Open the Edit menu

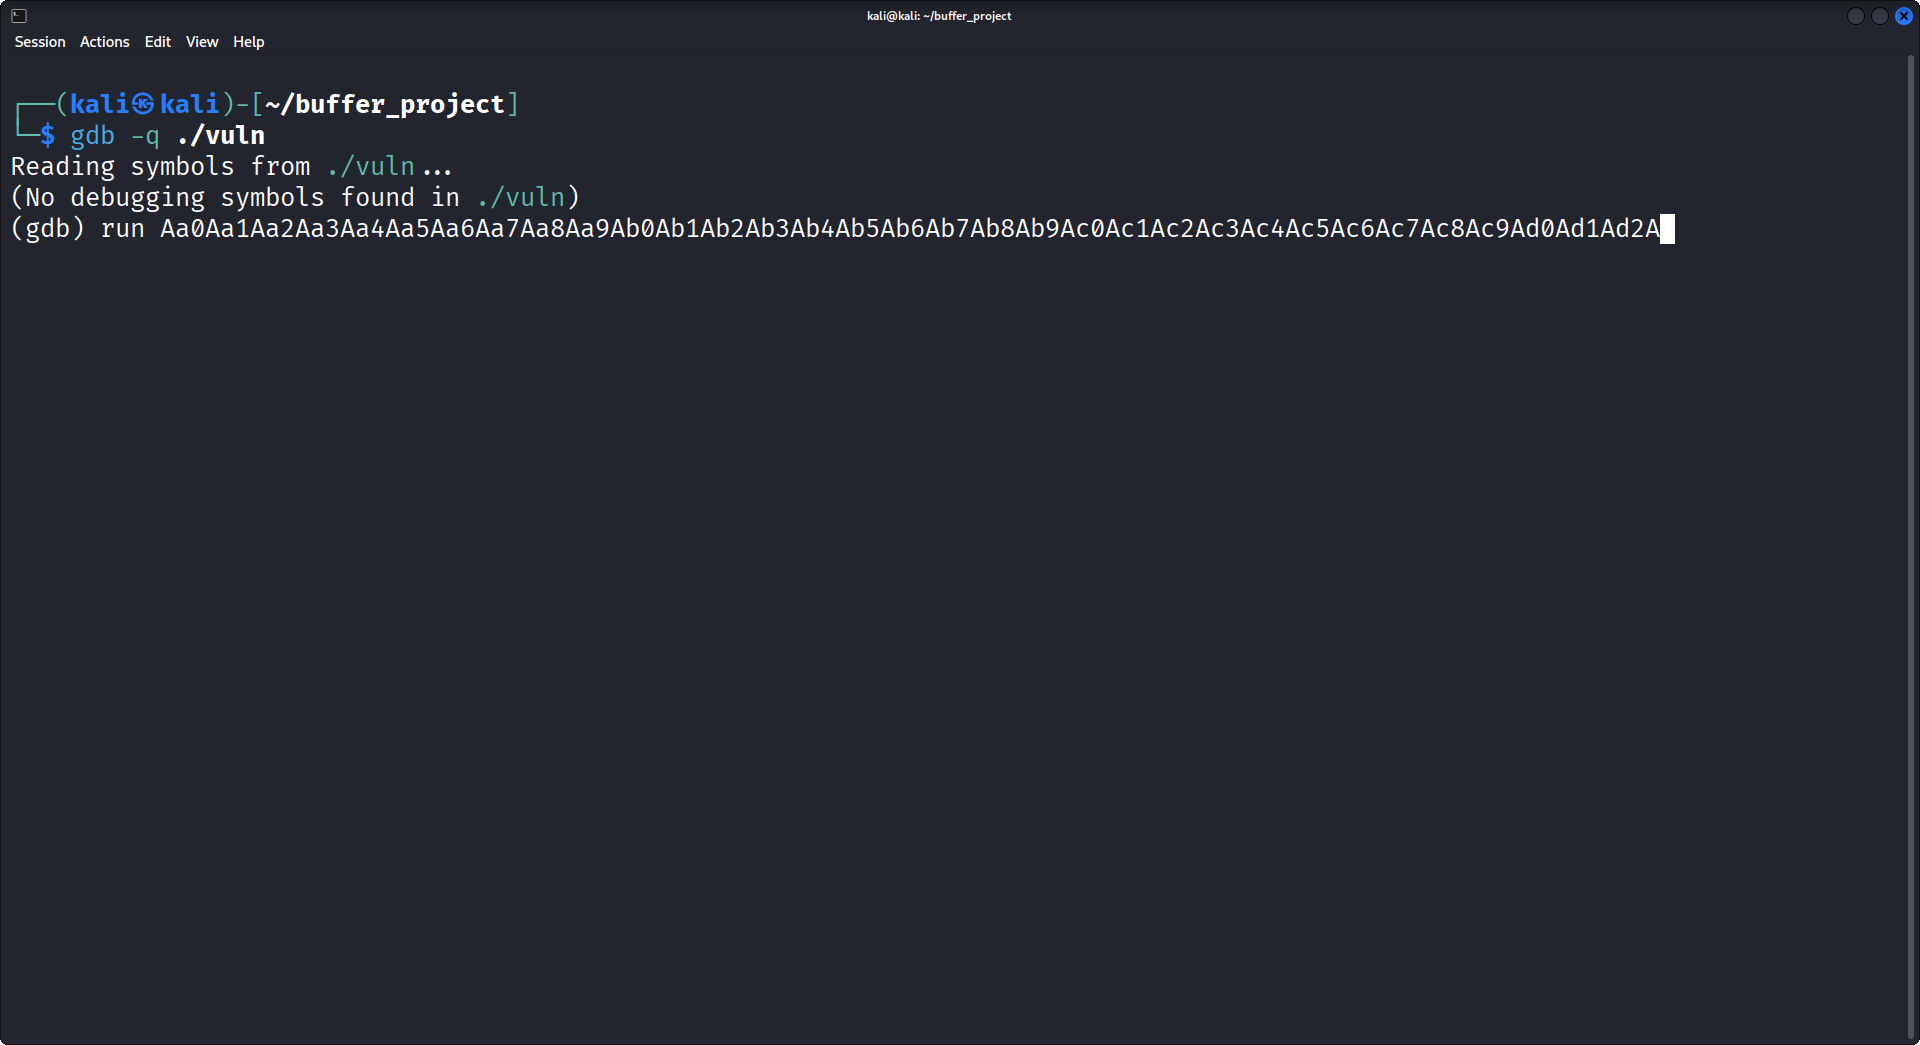(x=156, y=42)
